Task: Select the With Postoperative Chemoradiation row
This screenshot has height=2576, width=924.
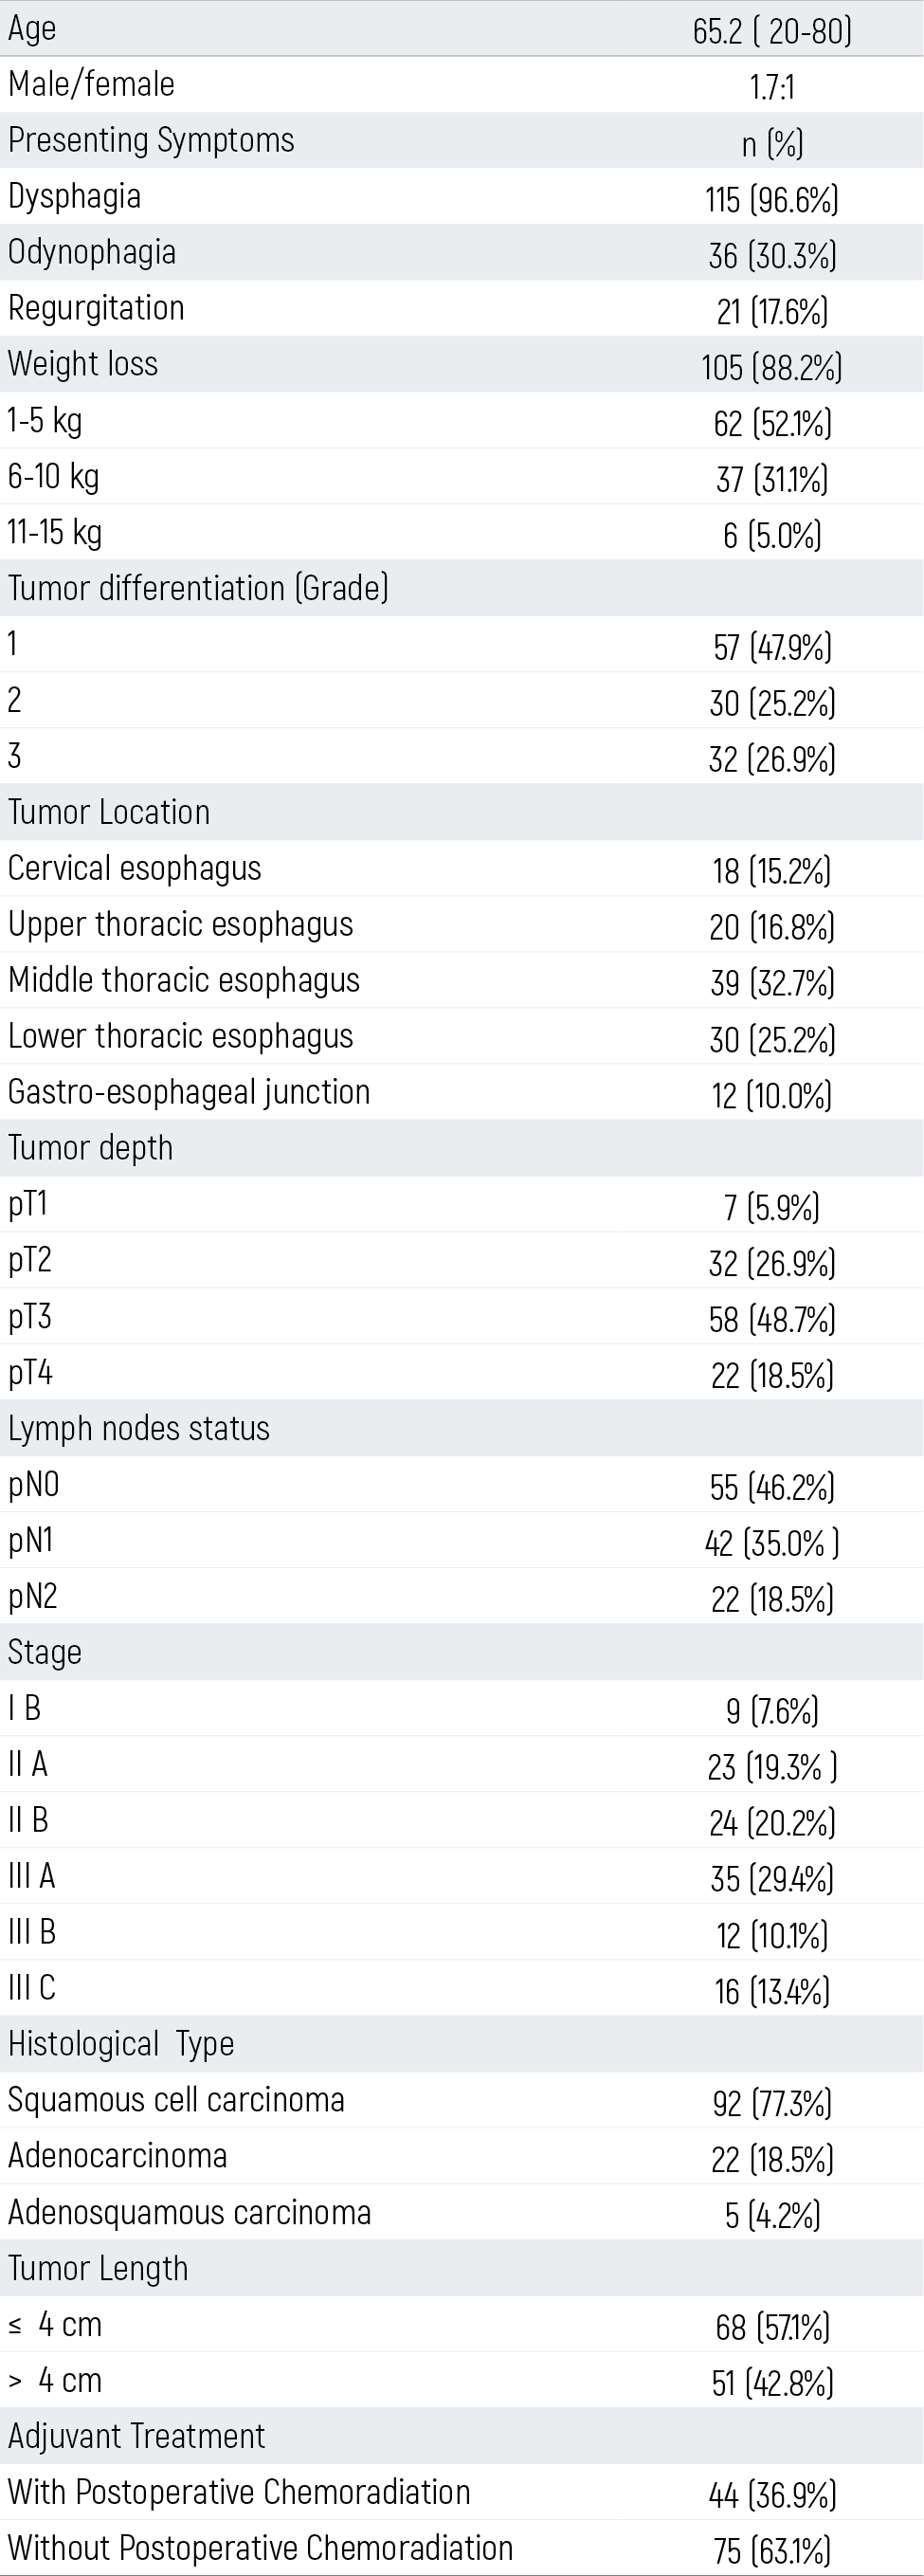Action: point(462,2492)
